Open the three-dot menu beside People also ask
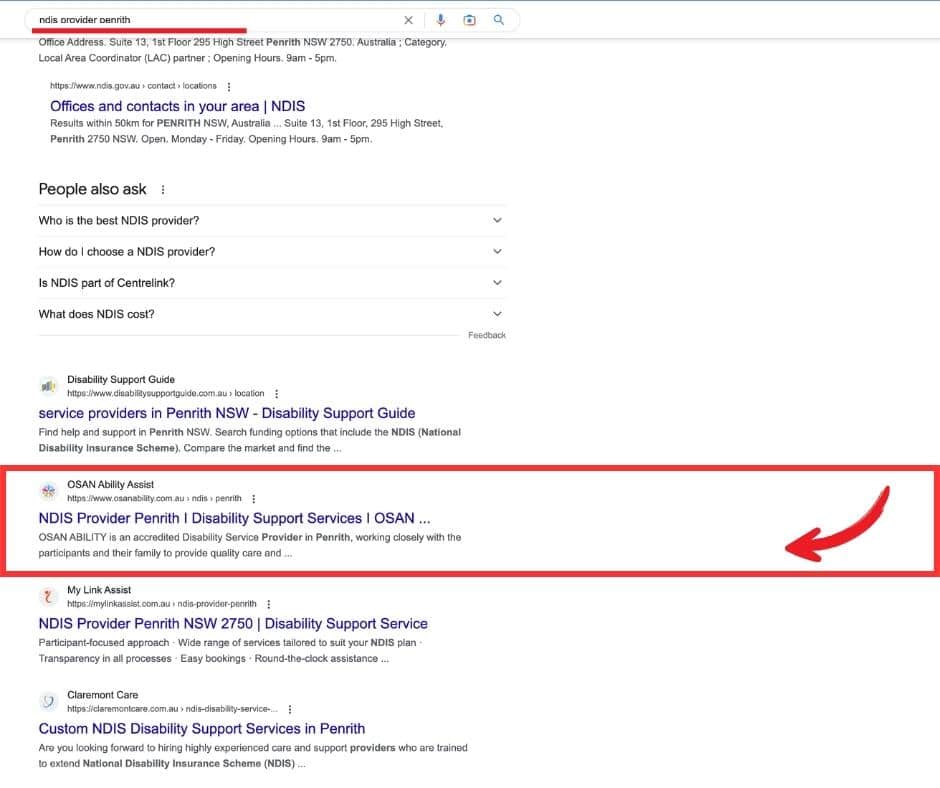This screenshot has width=940, height=788. click(163, 190)
